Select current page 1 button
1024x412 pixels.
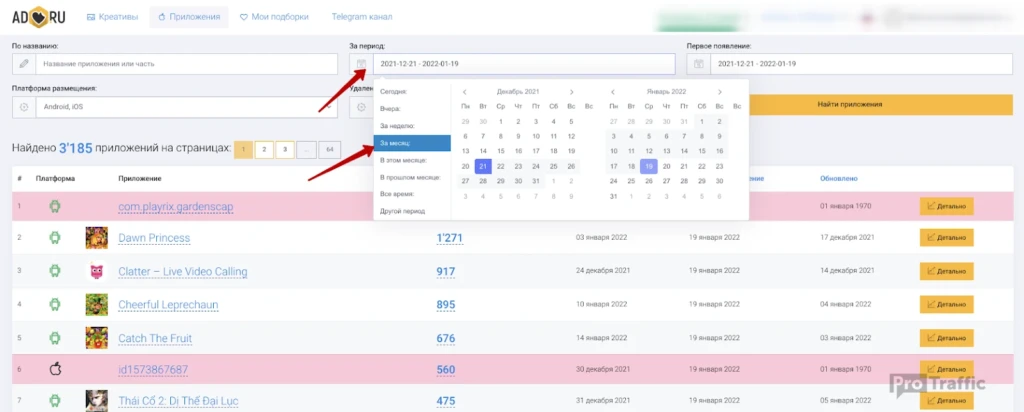pos(243,150)
